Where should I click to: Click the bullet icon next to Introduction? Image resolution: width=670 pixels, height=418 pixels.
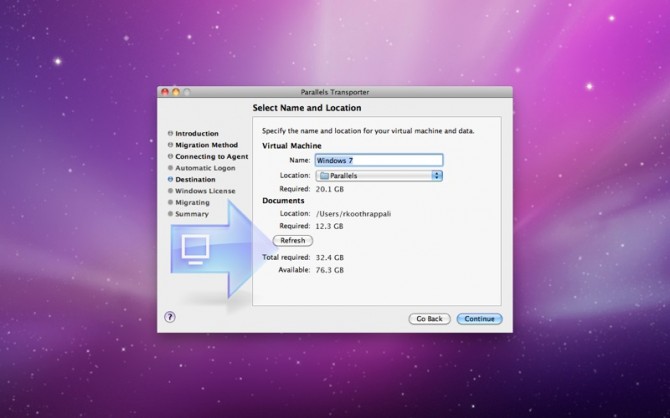pos(170,133)
